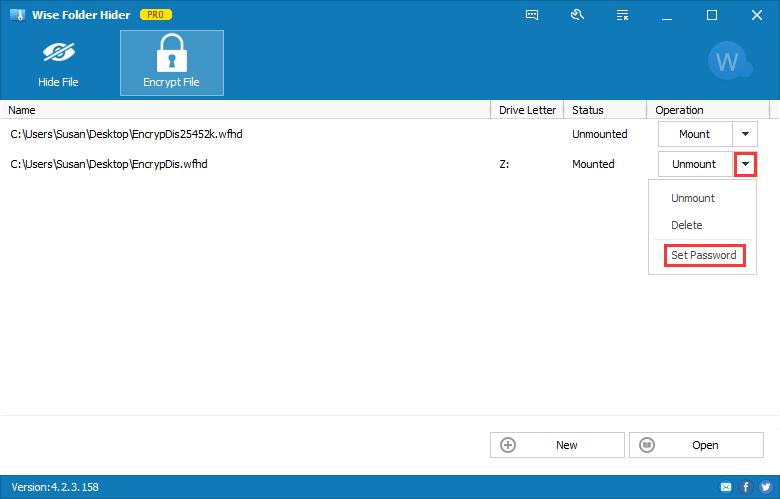The height and width of the screenshot is (499, 780).
Task: Open the Twitter icon in status bar
Action: click(766, 487)
